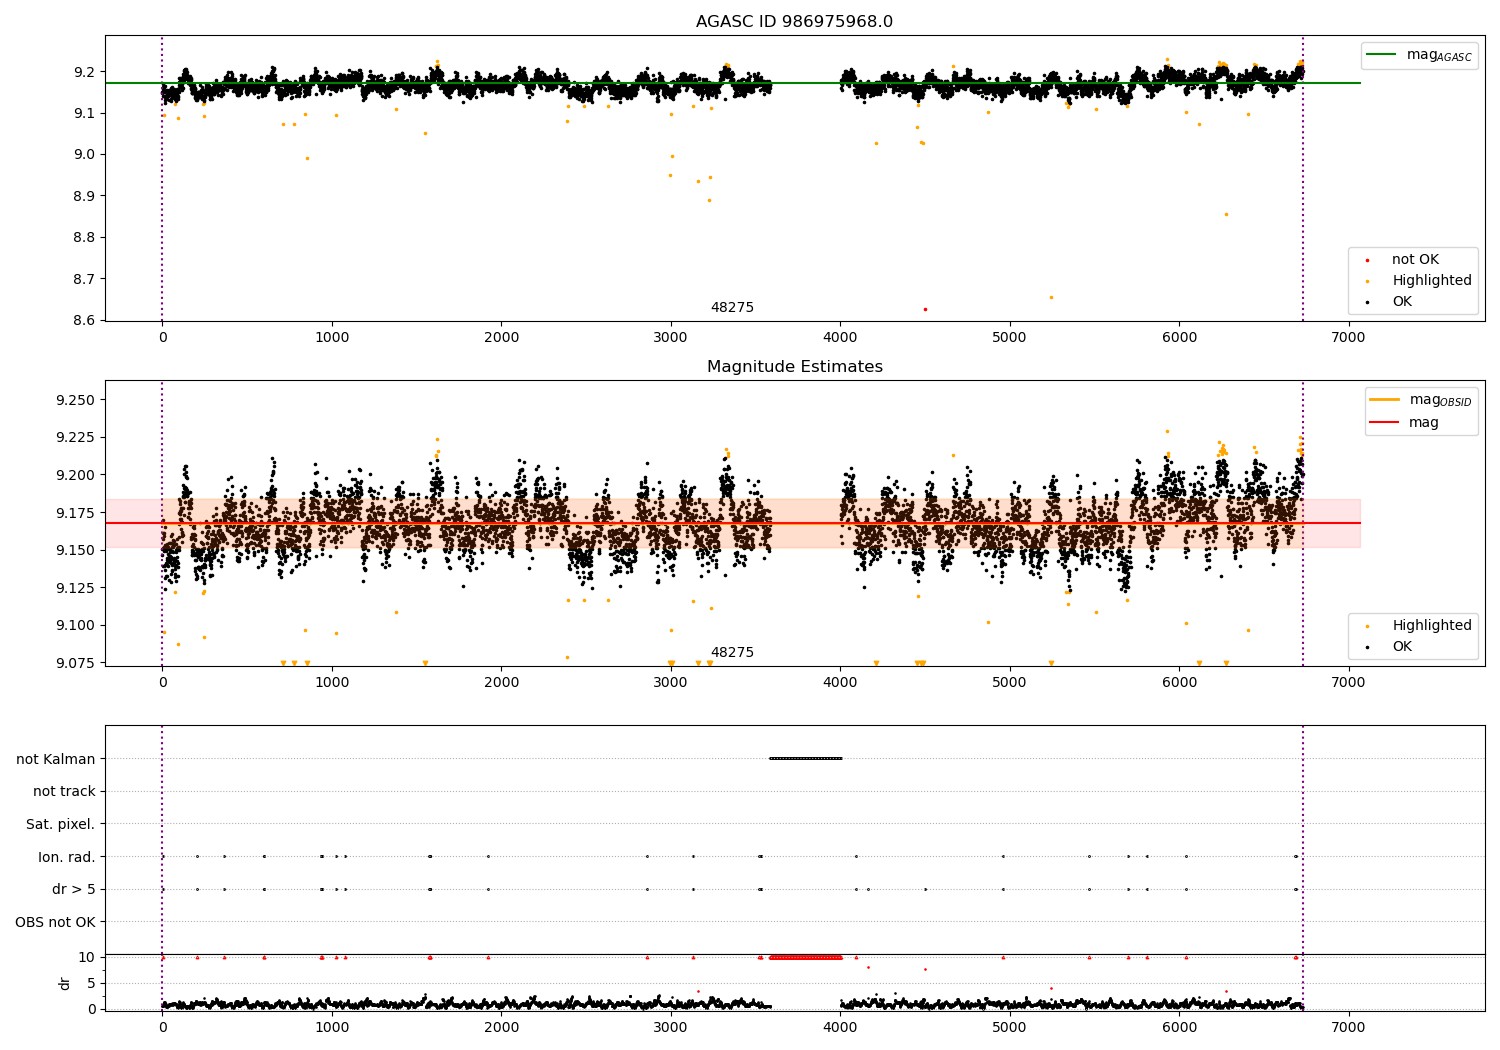Click the red dr=10 marker band near x 3800
Screen dimensions: 1500x1050
coord(806,958)
